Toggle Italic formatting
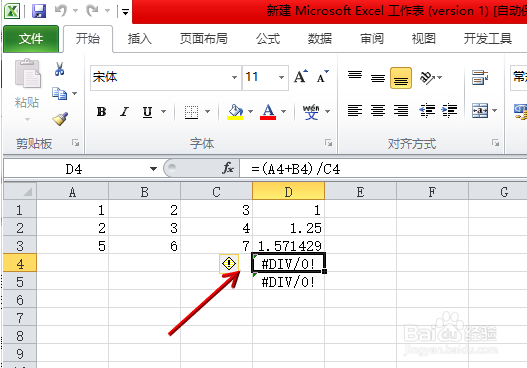Viewport: 527px width, 368px height. (124, 112)
